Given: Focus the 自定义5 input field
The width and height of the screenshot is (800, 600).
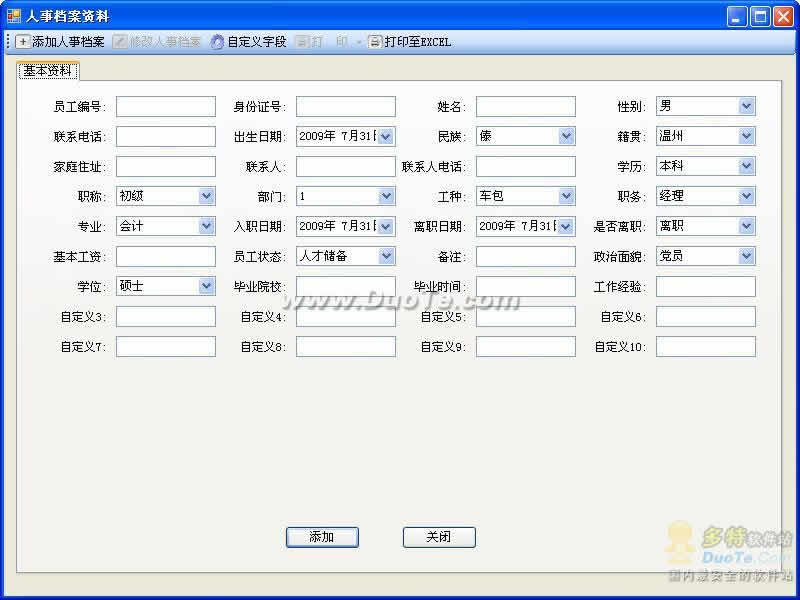Looking at the screenshot, I should (x=526, y=317).
